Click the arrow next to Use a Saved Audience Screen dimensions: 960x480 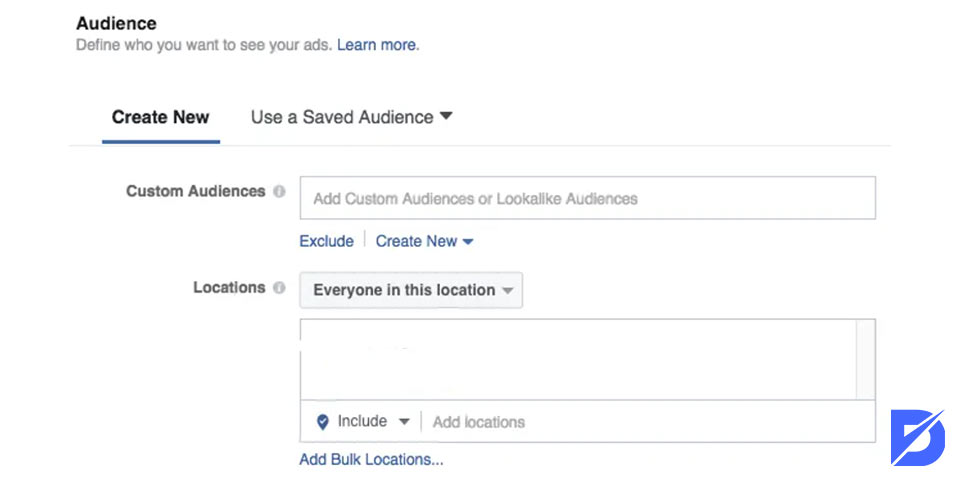coord(446,116)
